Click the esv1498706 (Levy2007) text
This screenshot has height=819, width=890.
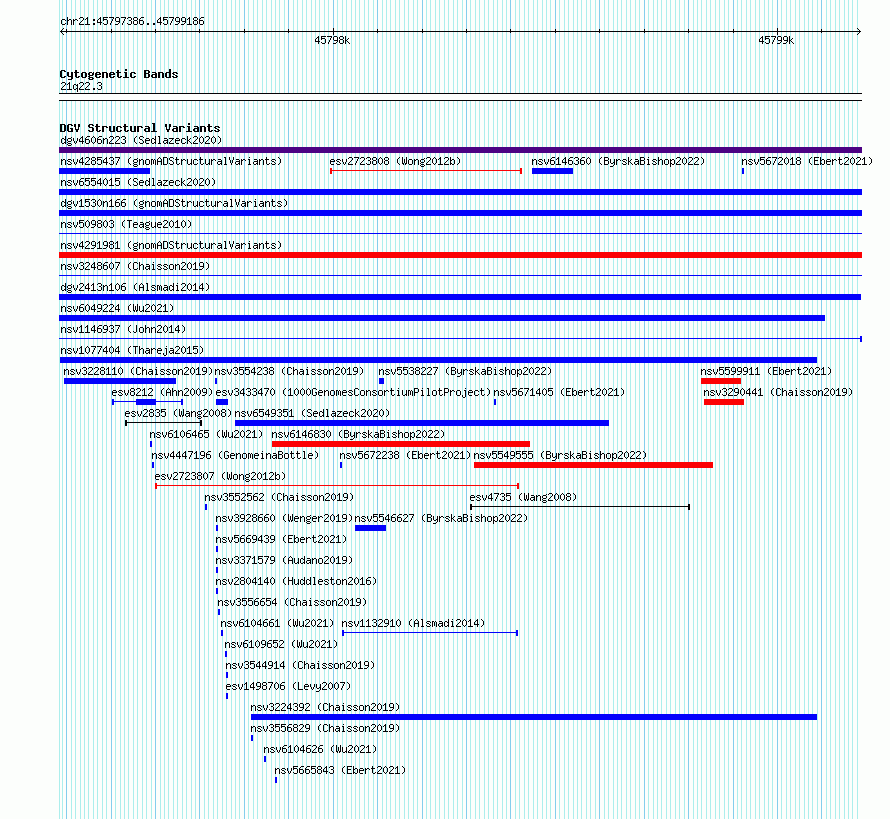pos(288,686)
